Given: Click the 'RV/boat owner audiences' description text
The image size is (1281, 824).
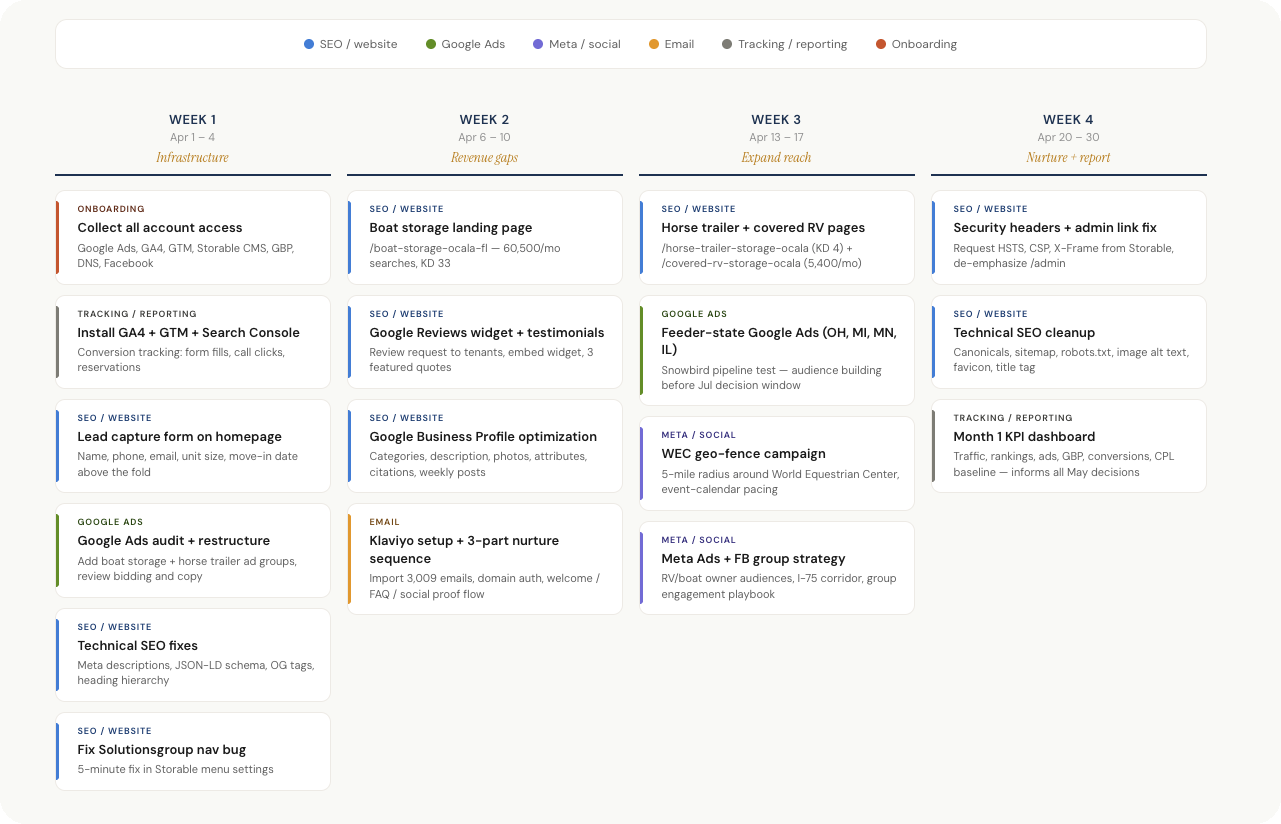Looking at the screenshot, I should pyautogui.click(x=779, y=586).
